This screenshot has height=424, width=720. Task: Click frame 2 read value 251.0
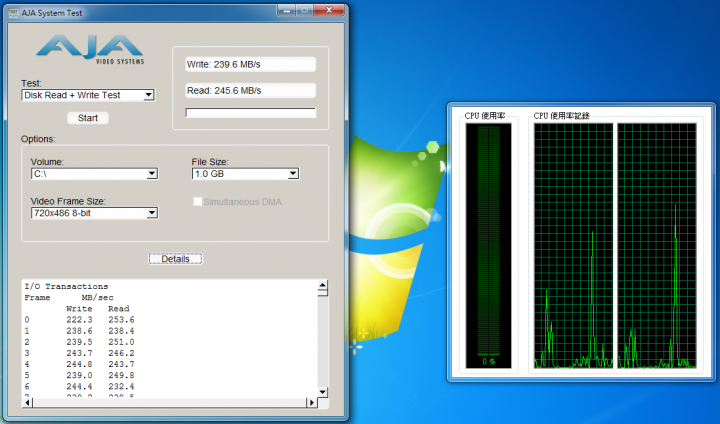point(121,342)
